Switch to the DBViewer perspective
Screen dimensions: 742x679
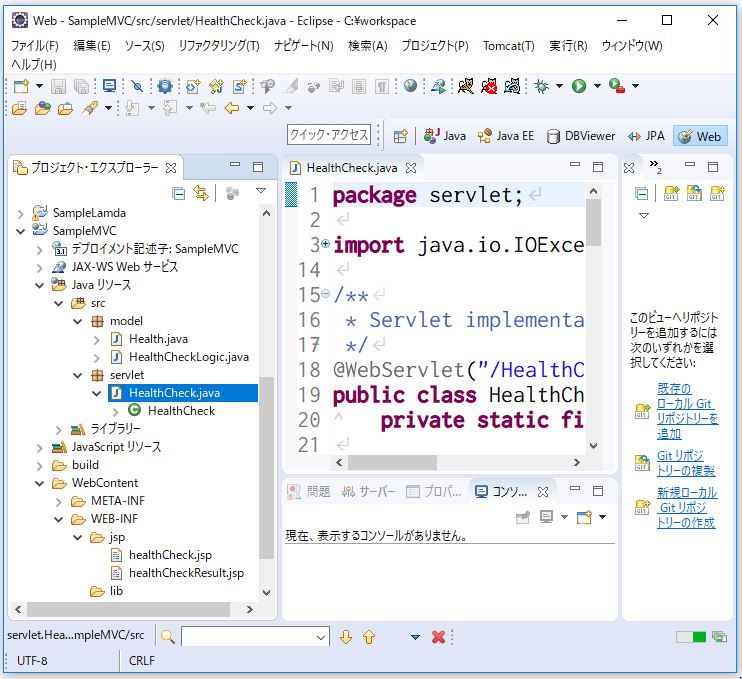pos(581,136)
